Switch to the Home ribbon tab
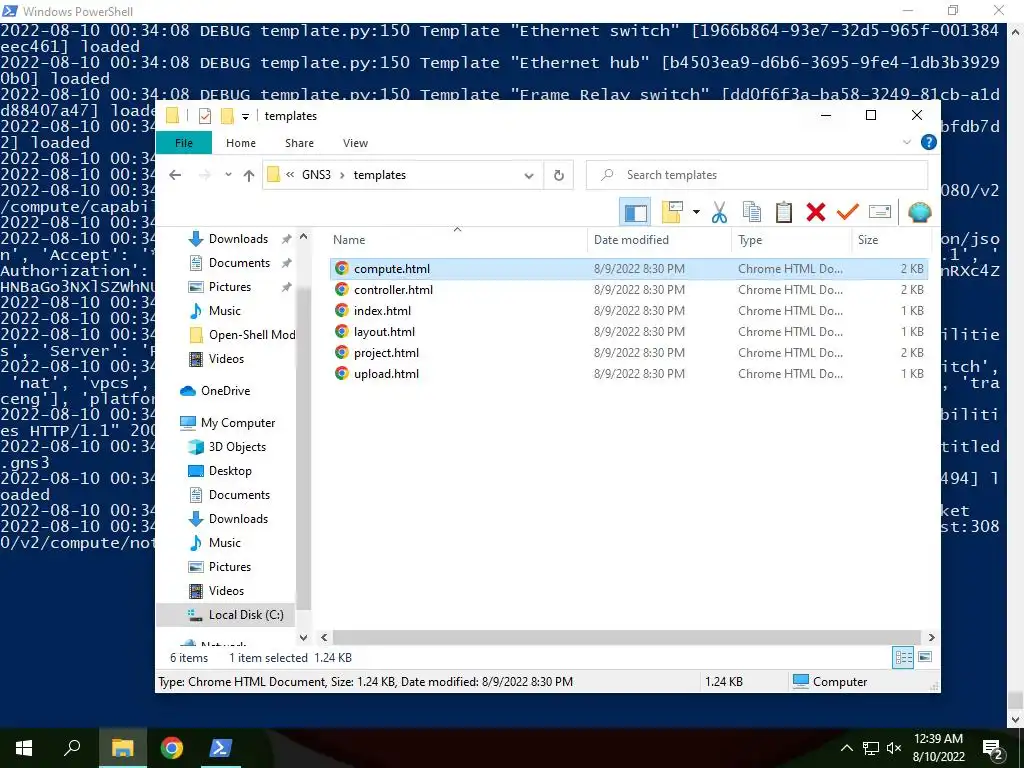This screenshot has width=1024, height=768. point(241,143)
